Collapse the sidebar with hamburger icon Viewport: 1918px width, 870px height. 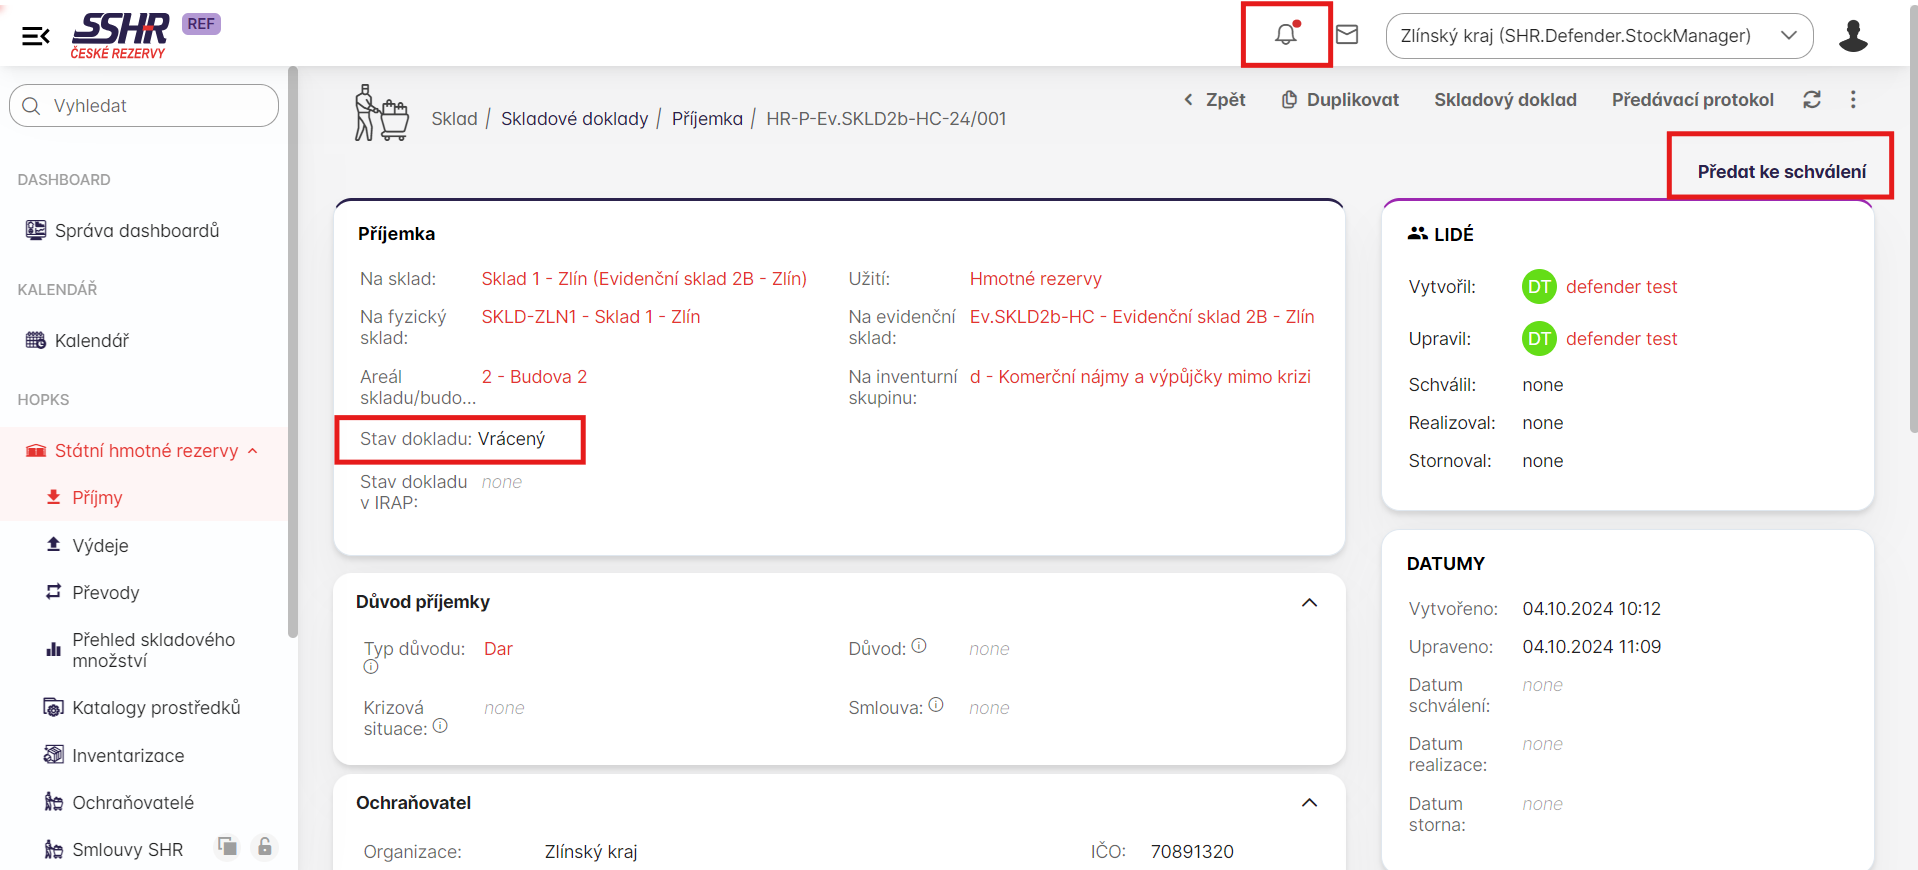click(36, 36)
